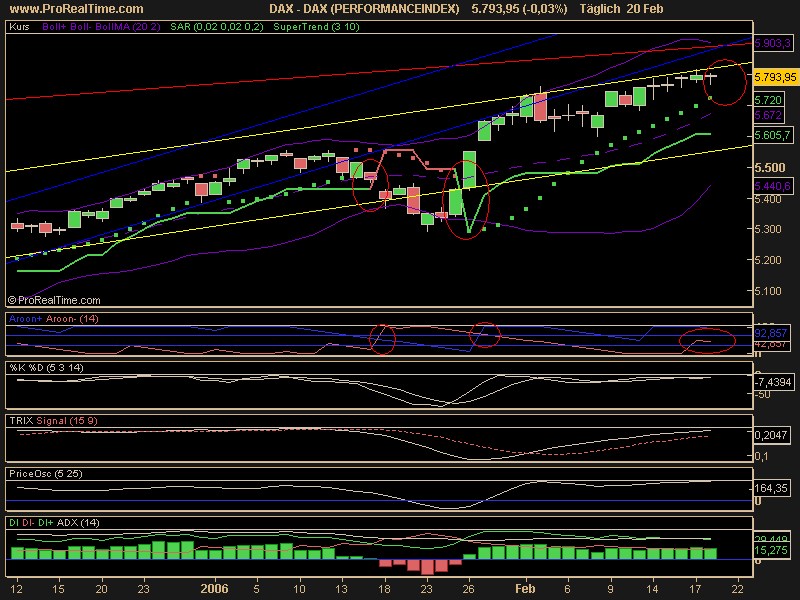Viewport: 800px width, 600px height.
Task: Select the PriceOsc (5 25) panel label
Action: click(x=45, y=474)
